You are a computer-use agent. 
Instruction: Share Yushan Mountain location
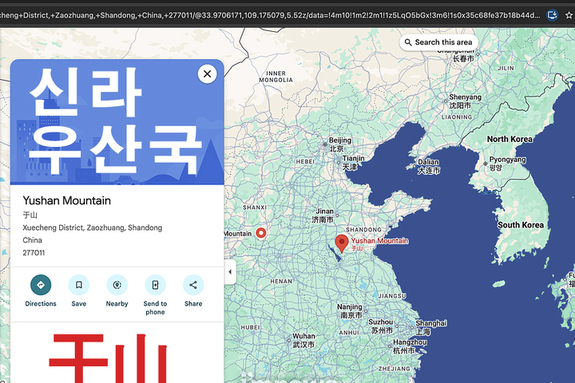coord(193,285)
